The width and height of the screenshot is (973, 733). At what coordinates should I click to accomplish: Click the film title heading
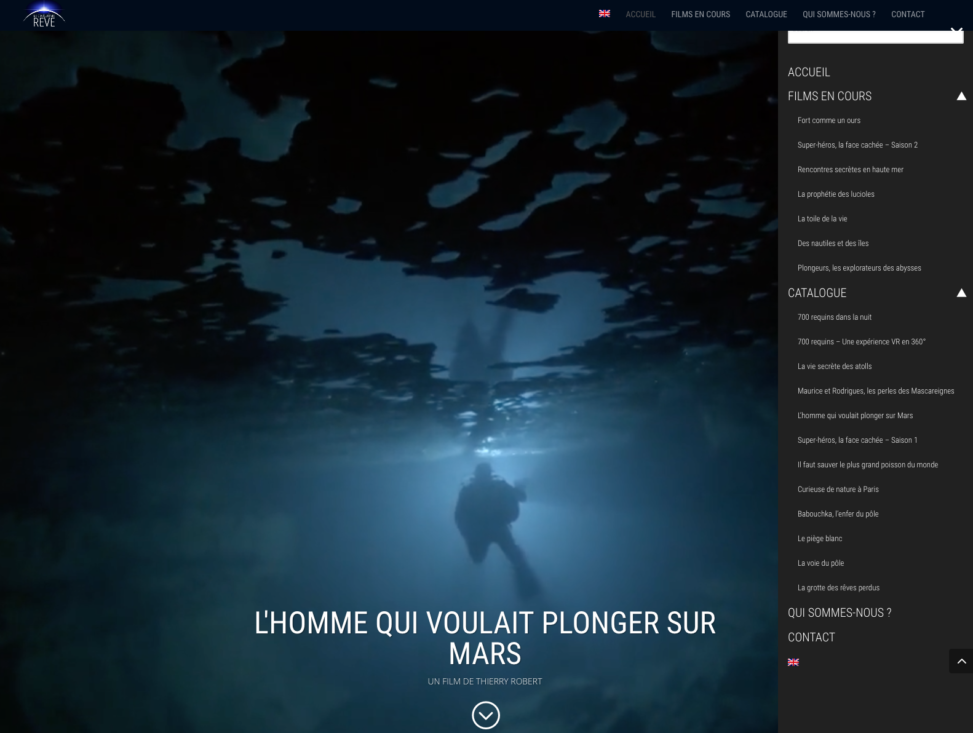pyautogui.click(x=485, y=638)
